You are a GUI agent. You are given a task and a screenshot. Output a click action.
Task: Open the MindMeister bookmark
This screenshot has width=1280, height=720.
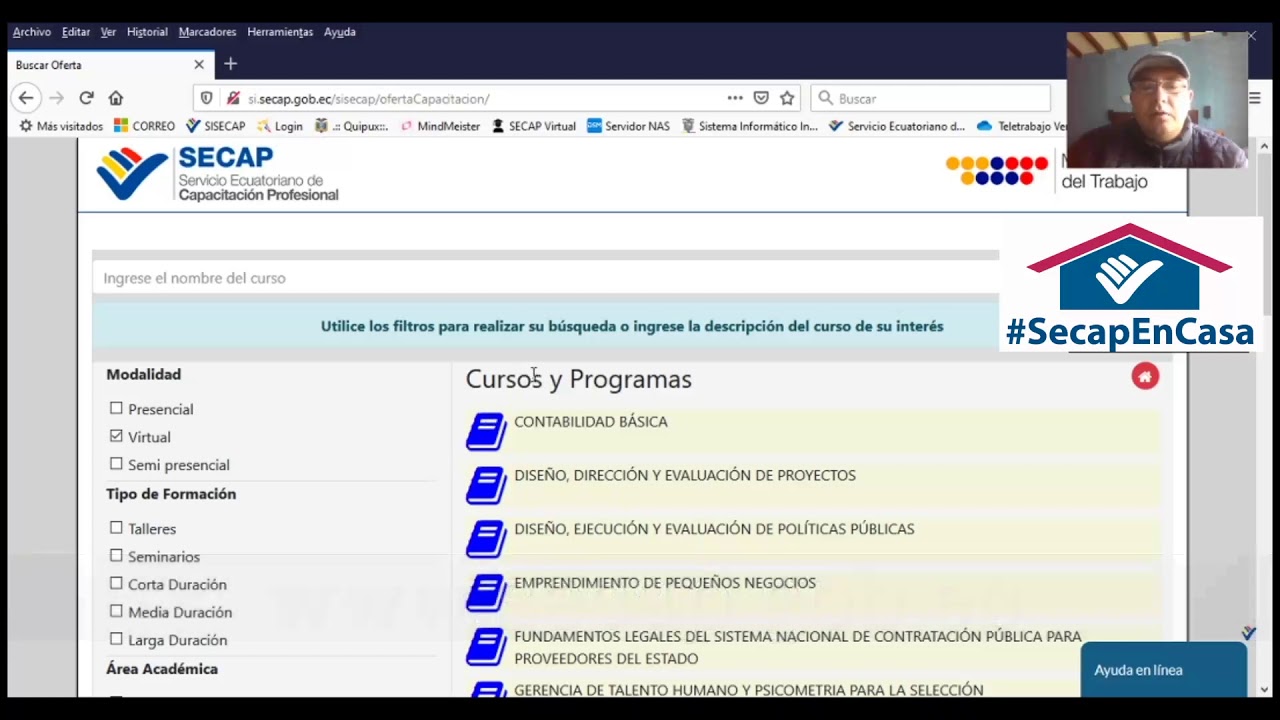pyautogui.click(x=440, y=126)
